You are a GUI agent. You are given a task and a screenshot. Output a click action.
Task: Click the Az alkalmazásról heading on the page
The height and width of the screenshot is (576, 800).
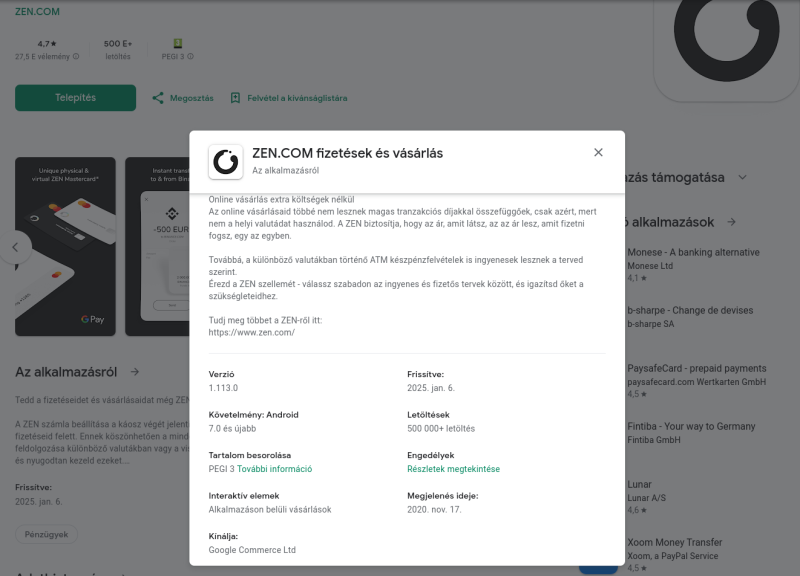pyautogui.click(x=66, y=372)
